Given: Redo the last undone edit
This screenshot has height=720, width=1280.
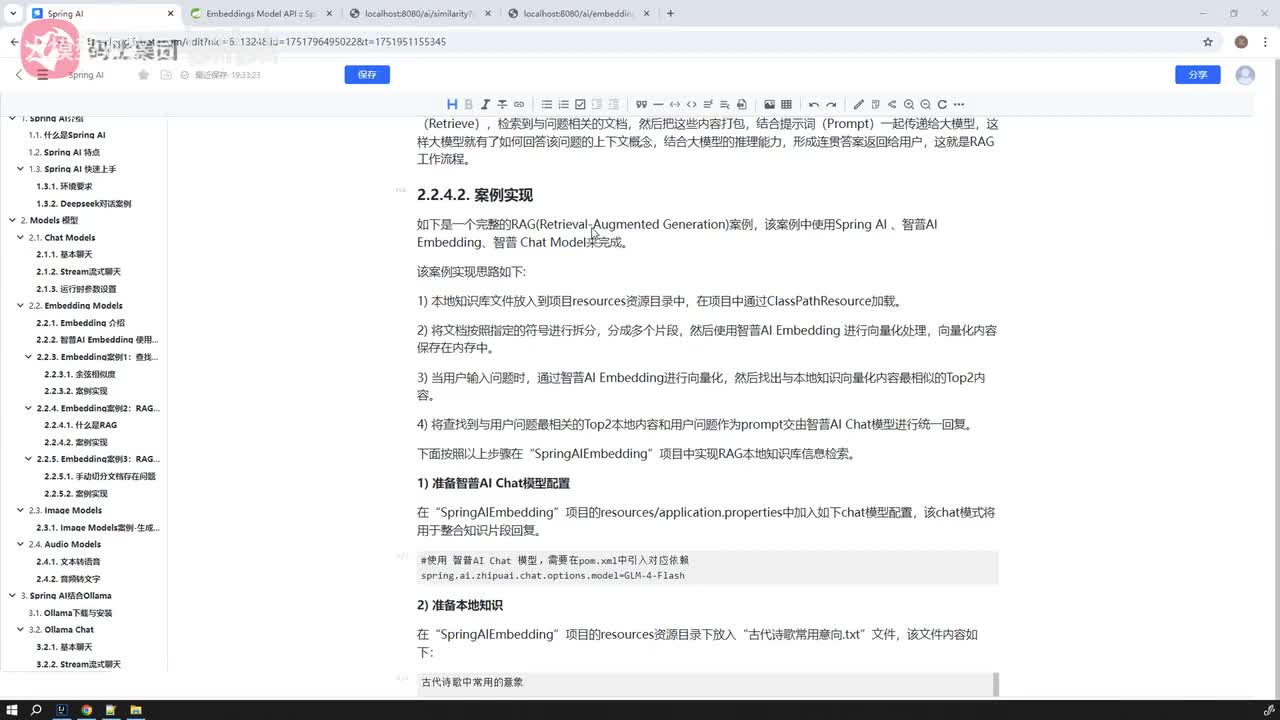Looking at the screenshot, I should 831,104.
